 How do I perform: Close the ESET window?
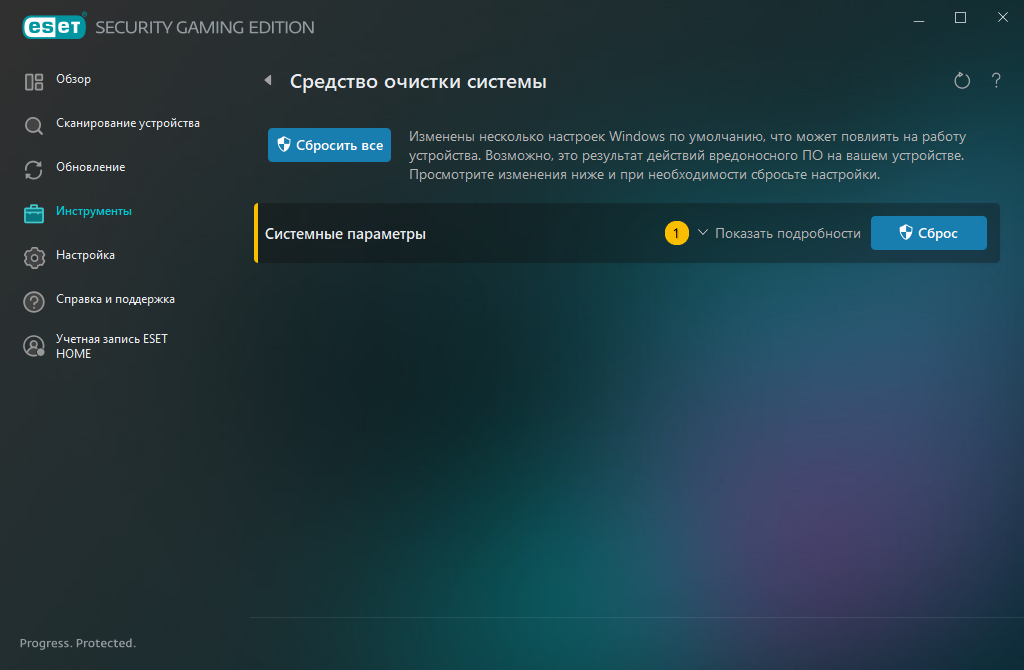coord(1002,18)
